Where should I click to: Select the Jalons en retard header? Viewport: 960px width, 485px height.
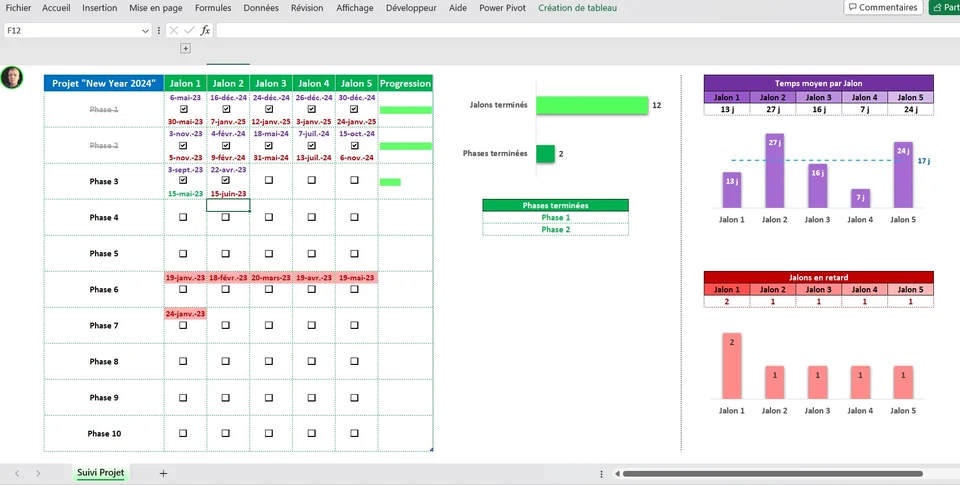coord(819,277)
